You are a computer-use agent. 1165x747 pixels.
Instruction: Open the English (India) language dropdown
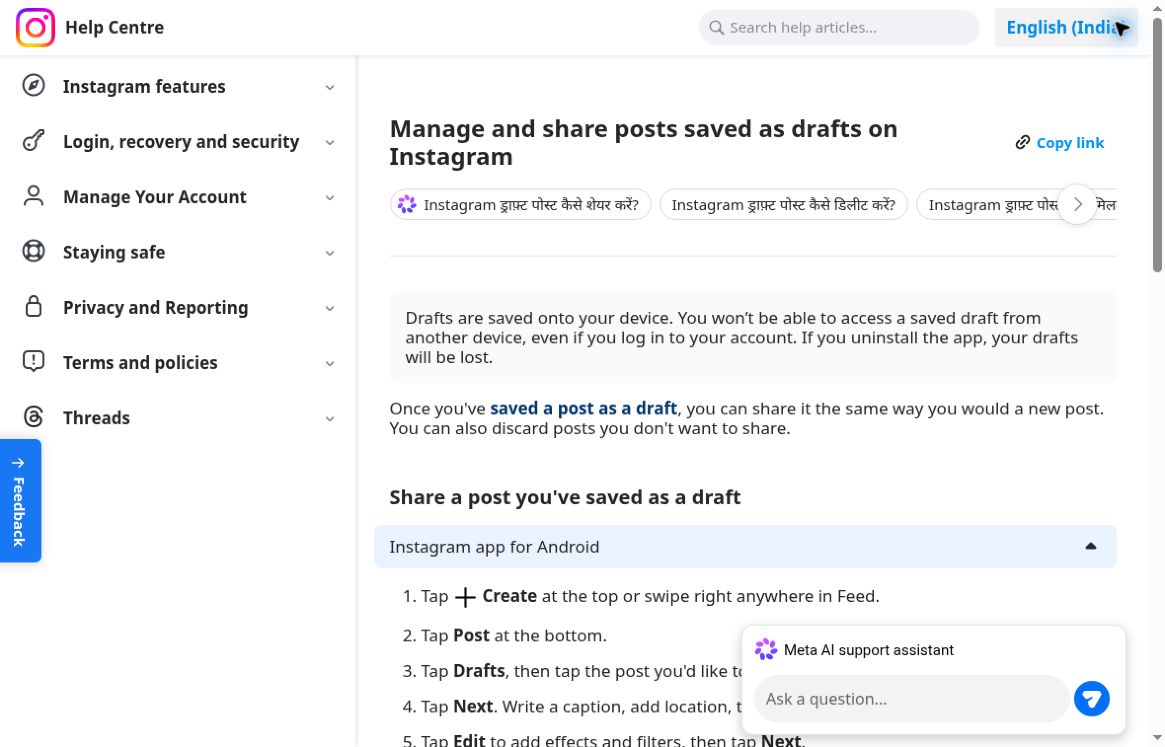click(x=1066, y=28)
